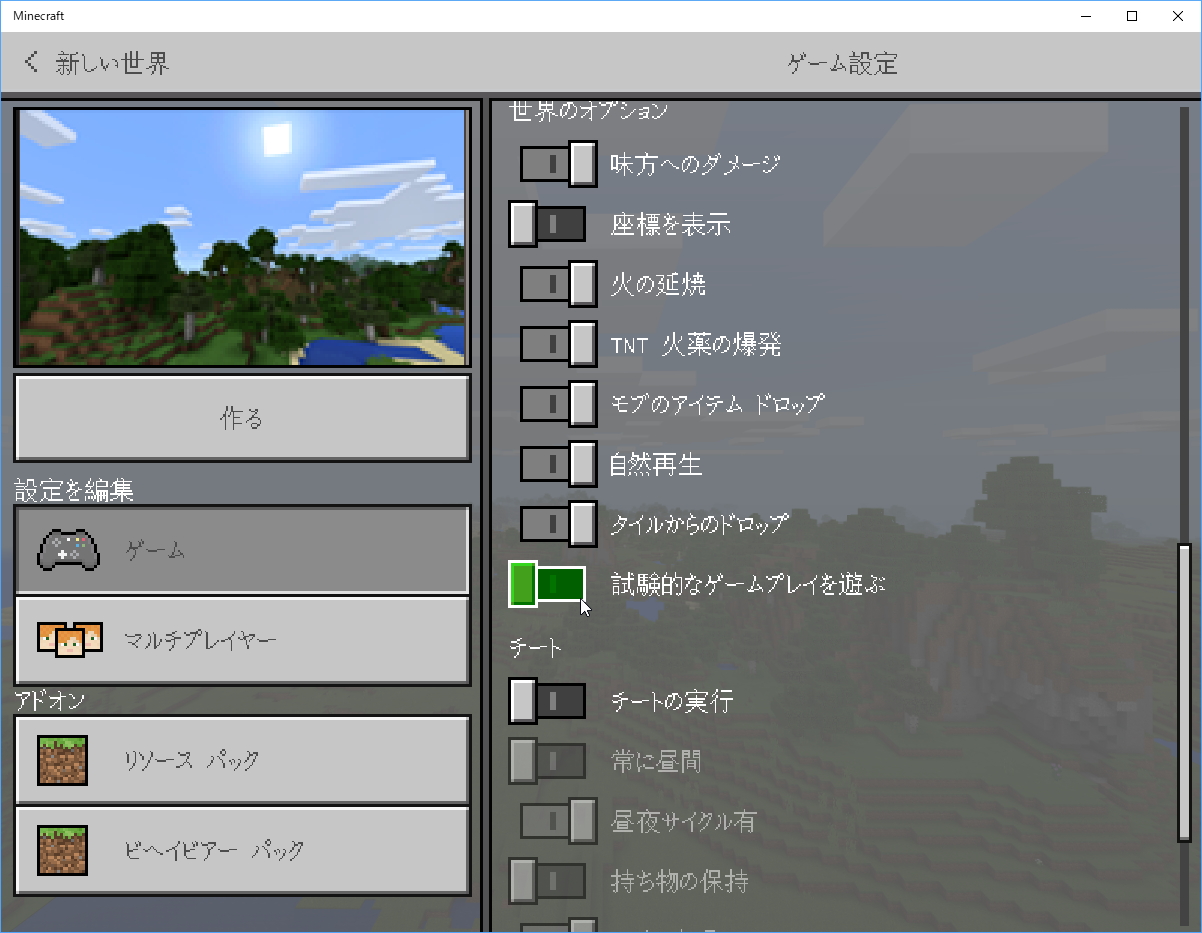
Task: Click the game controller icon
Action: [x=68, y=550]
